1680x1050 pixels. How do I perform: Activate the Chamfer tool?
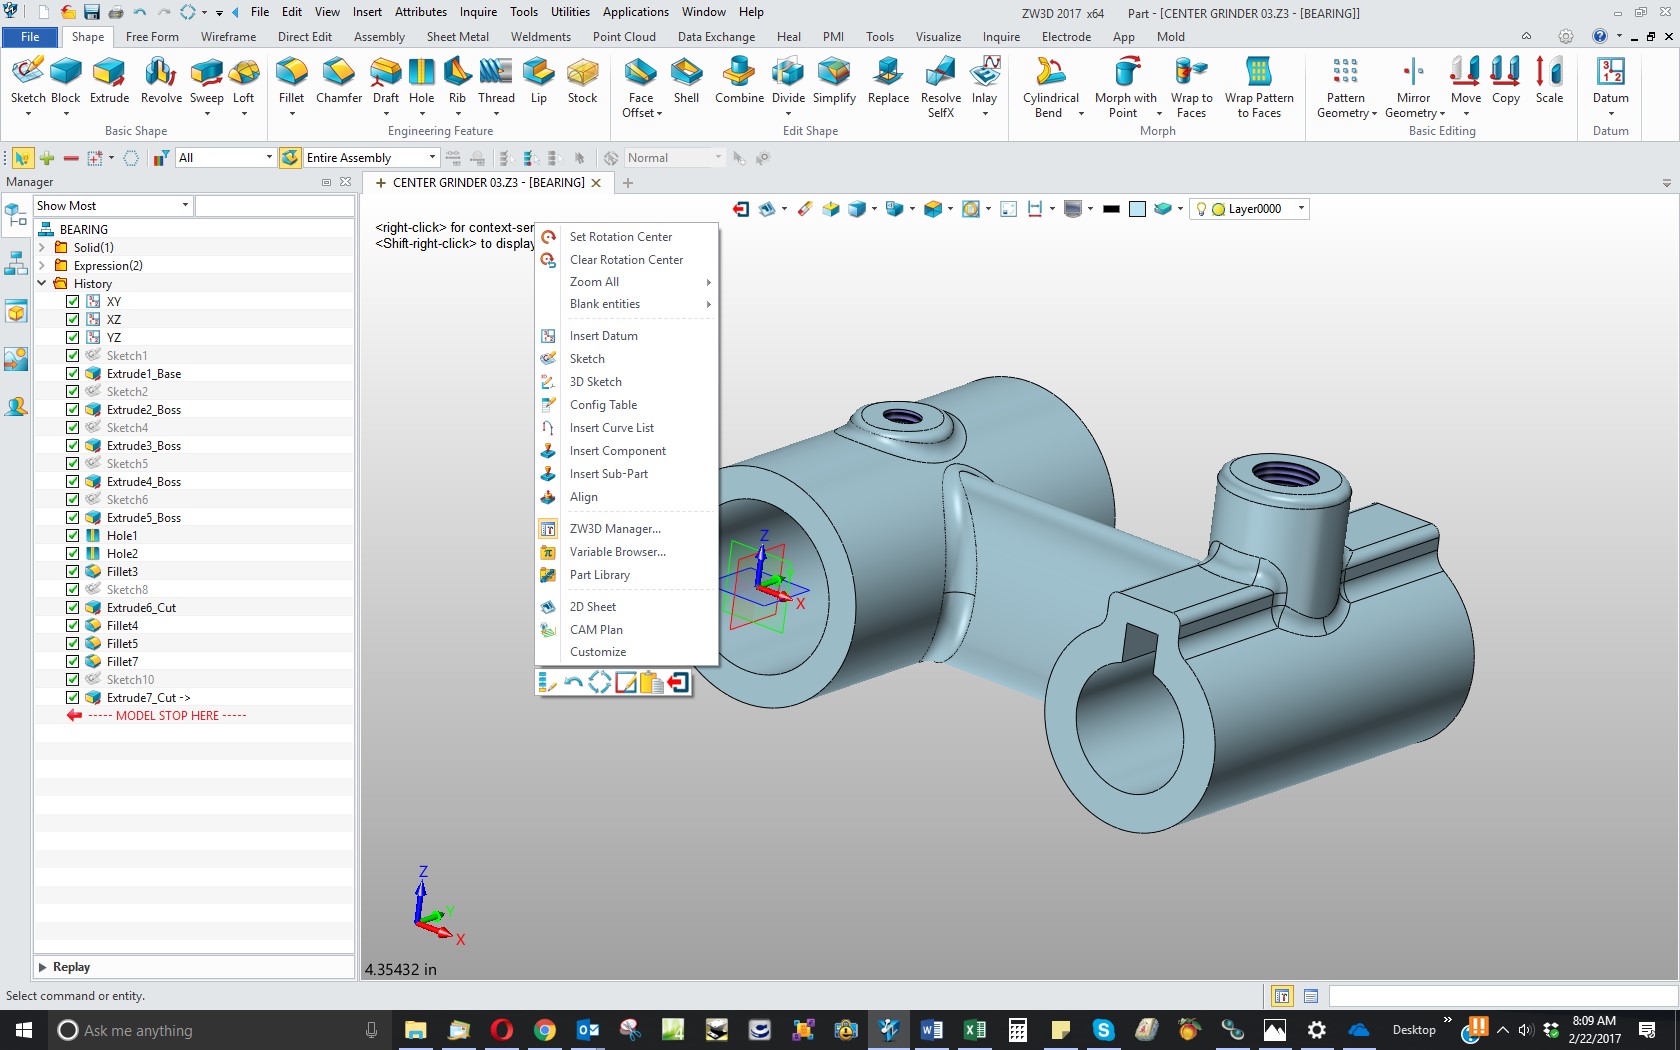point(339,80)
